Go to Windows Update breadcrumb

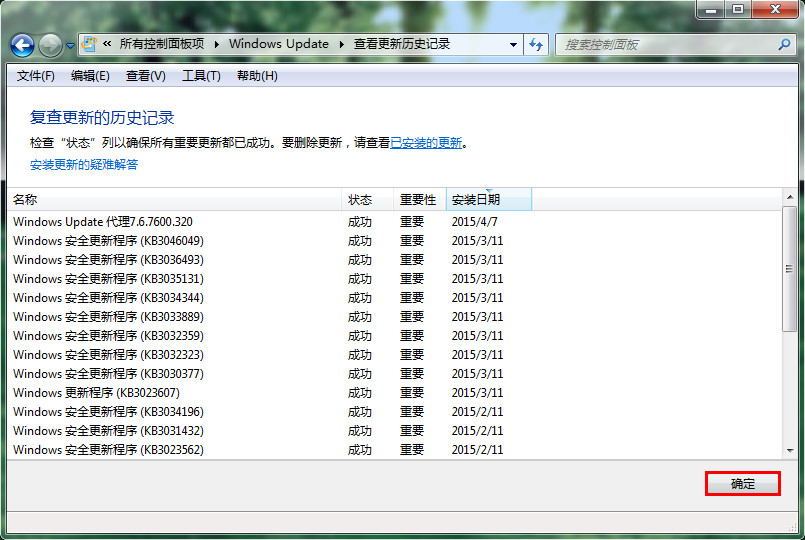[279, 44]
